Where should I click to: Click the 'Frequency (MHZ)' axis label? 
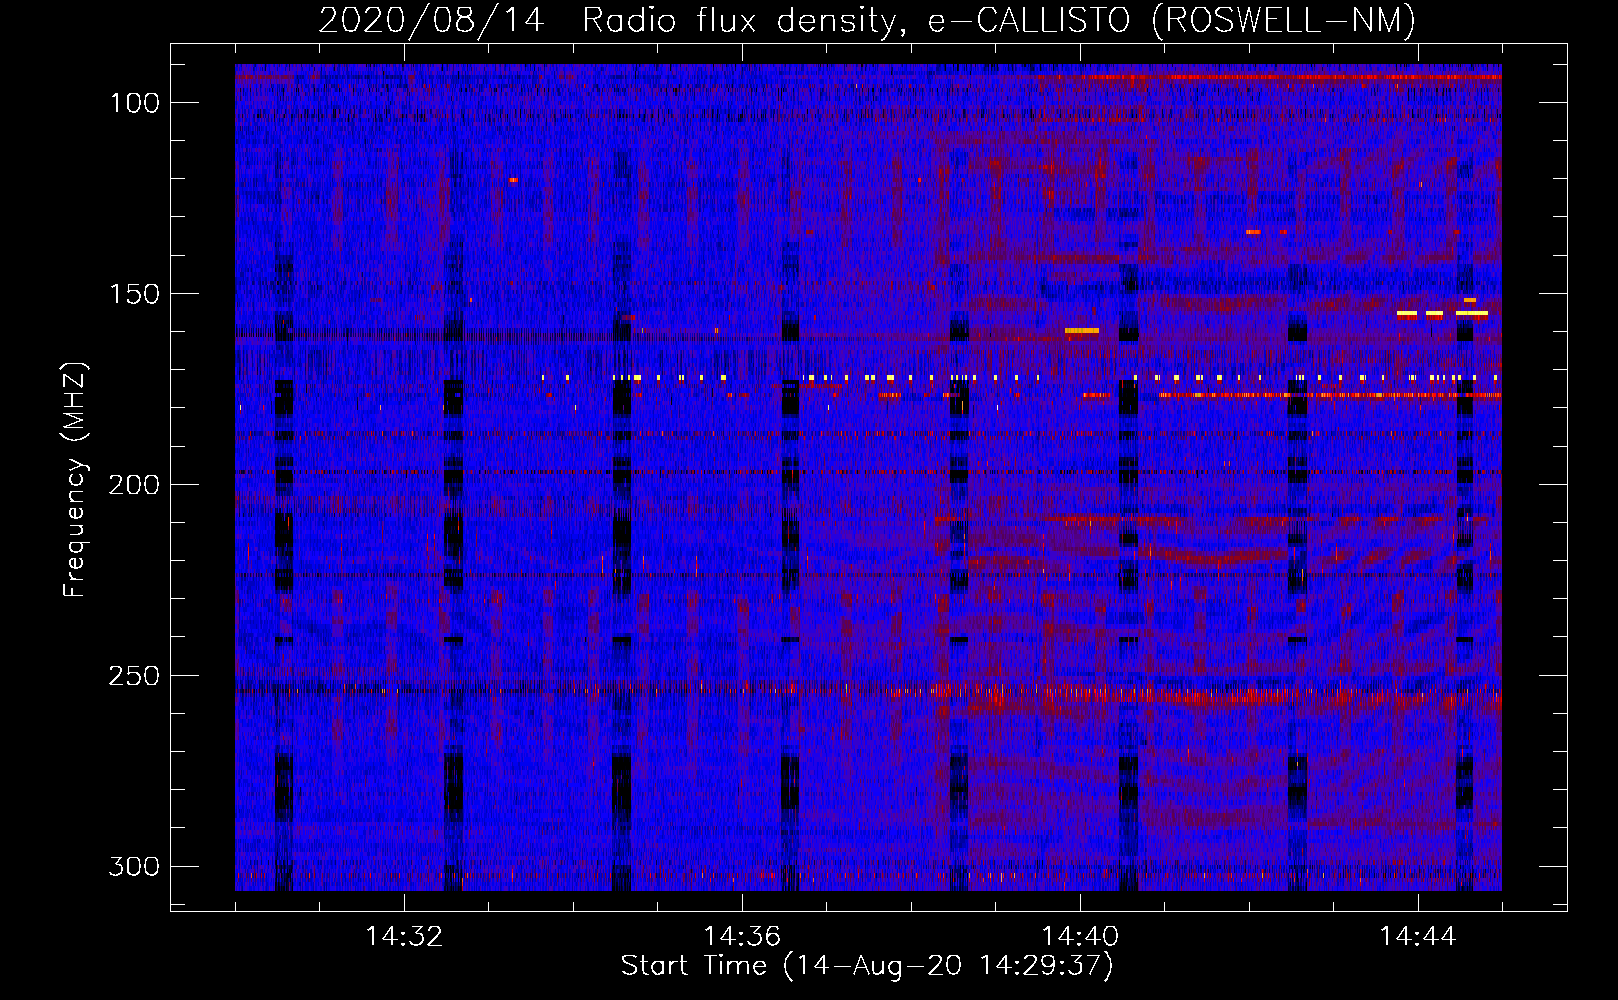point(75,479)
